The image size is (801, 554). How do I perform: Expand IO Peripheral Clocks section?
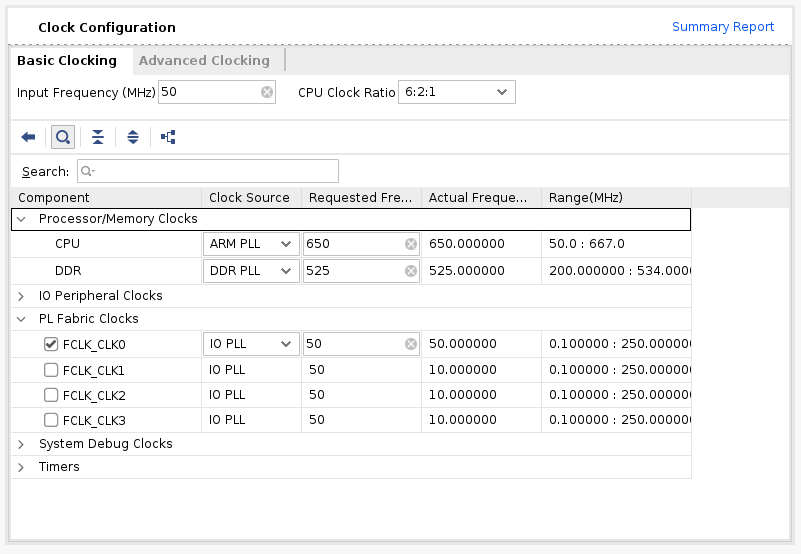[21, 296]
